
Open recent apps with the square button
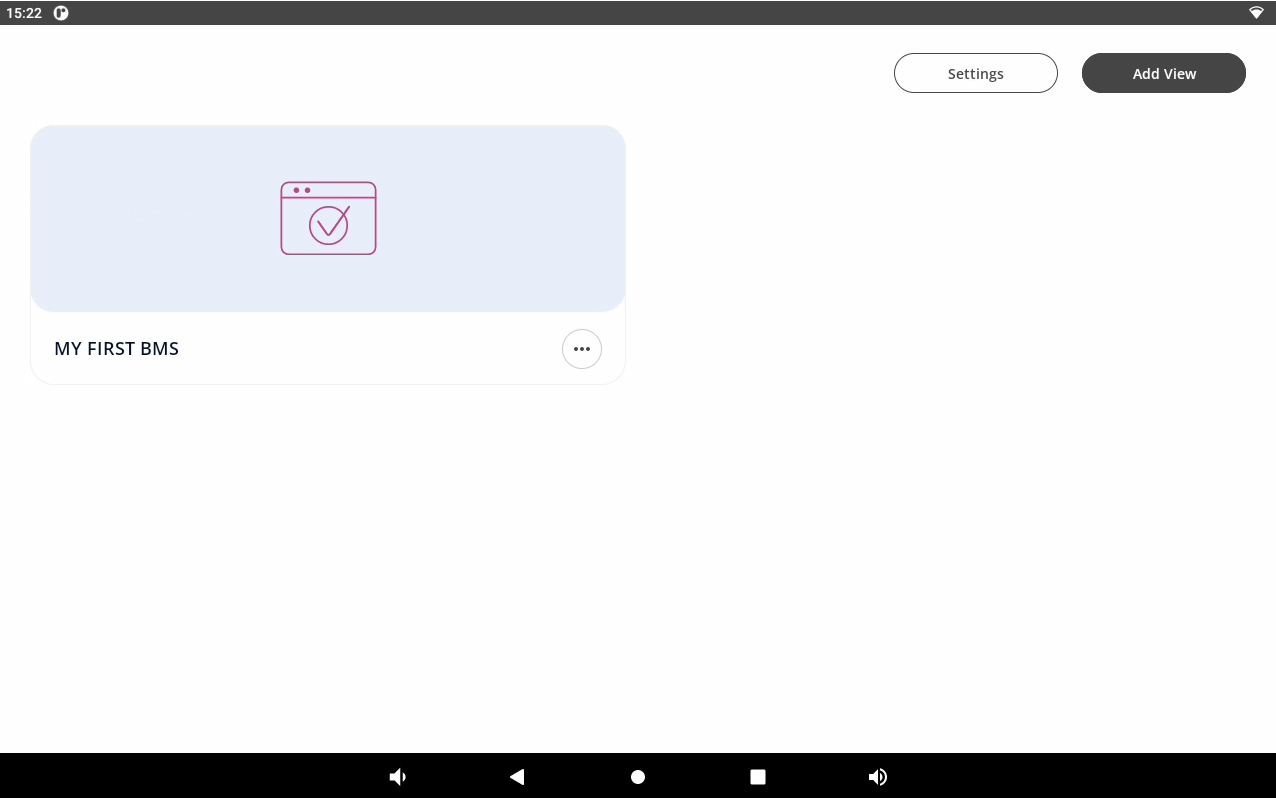[758, 777]
